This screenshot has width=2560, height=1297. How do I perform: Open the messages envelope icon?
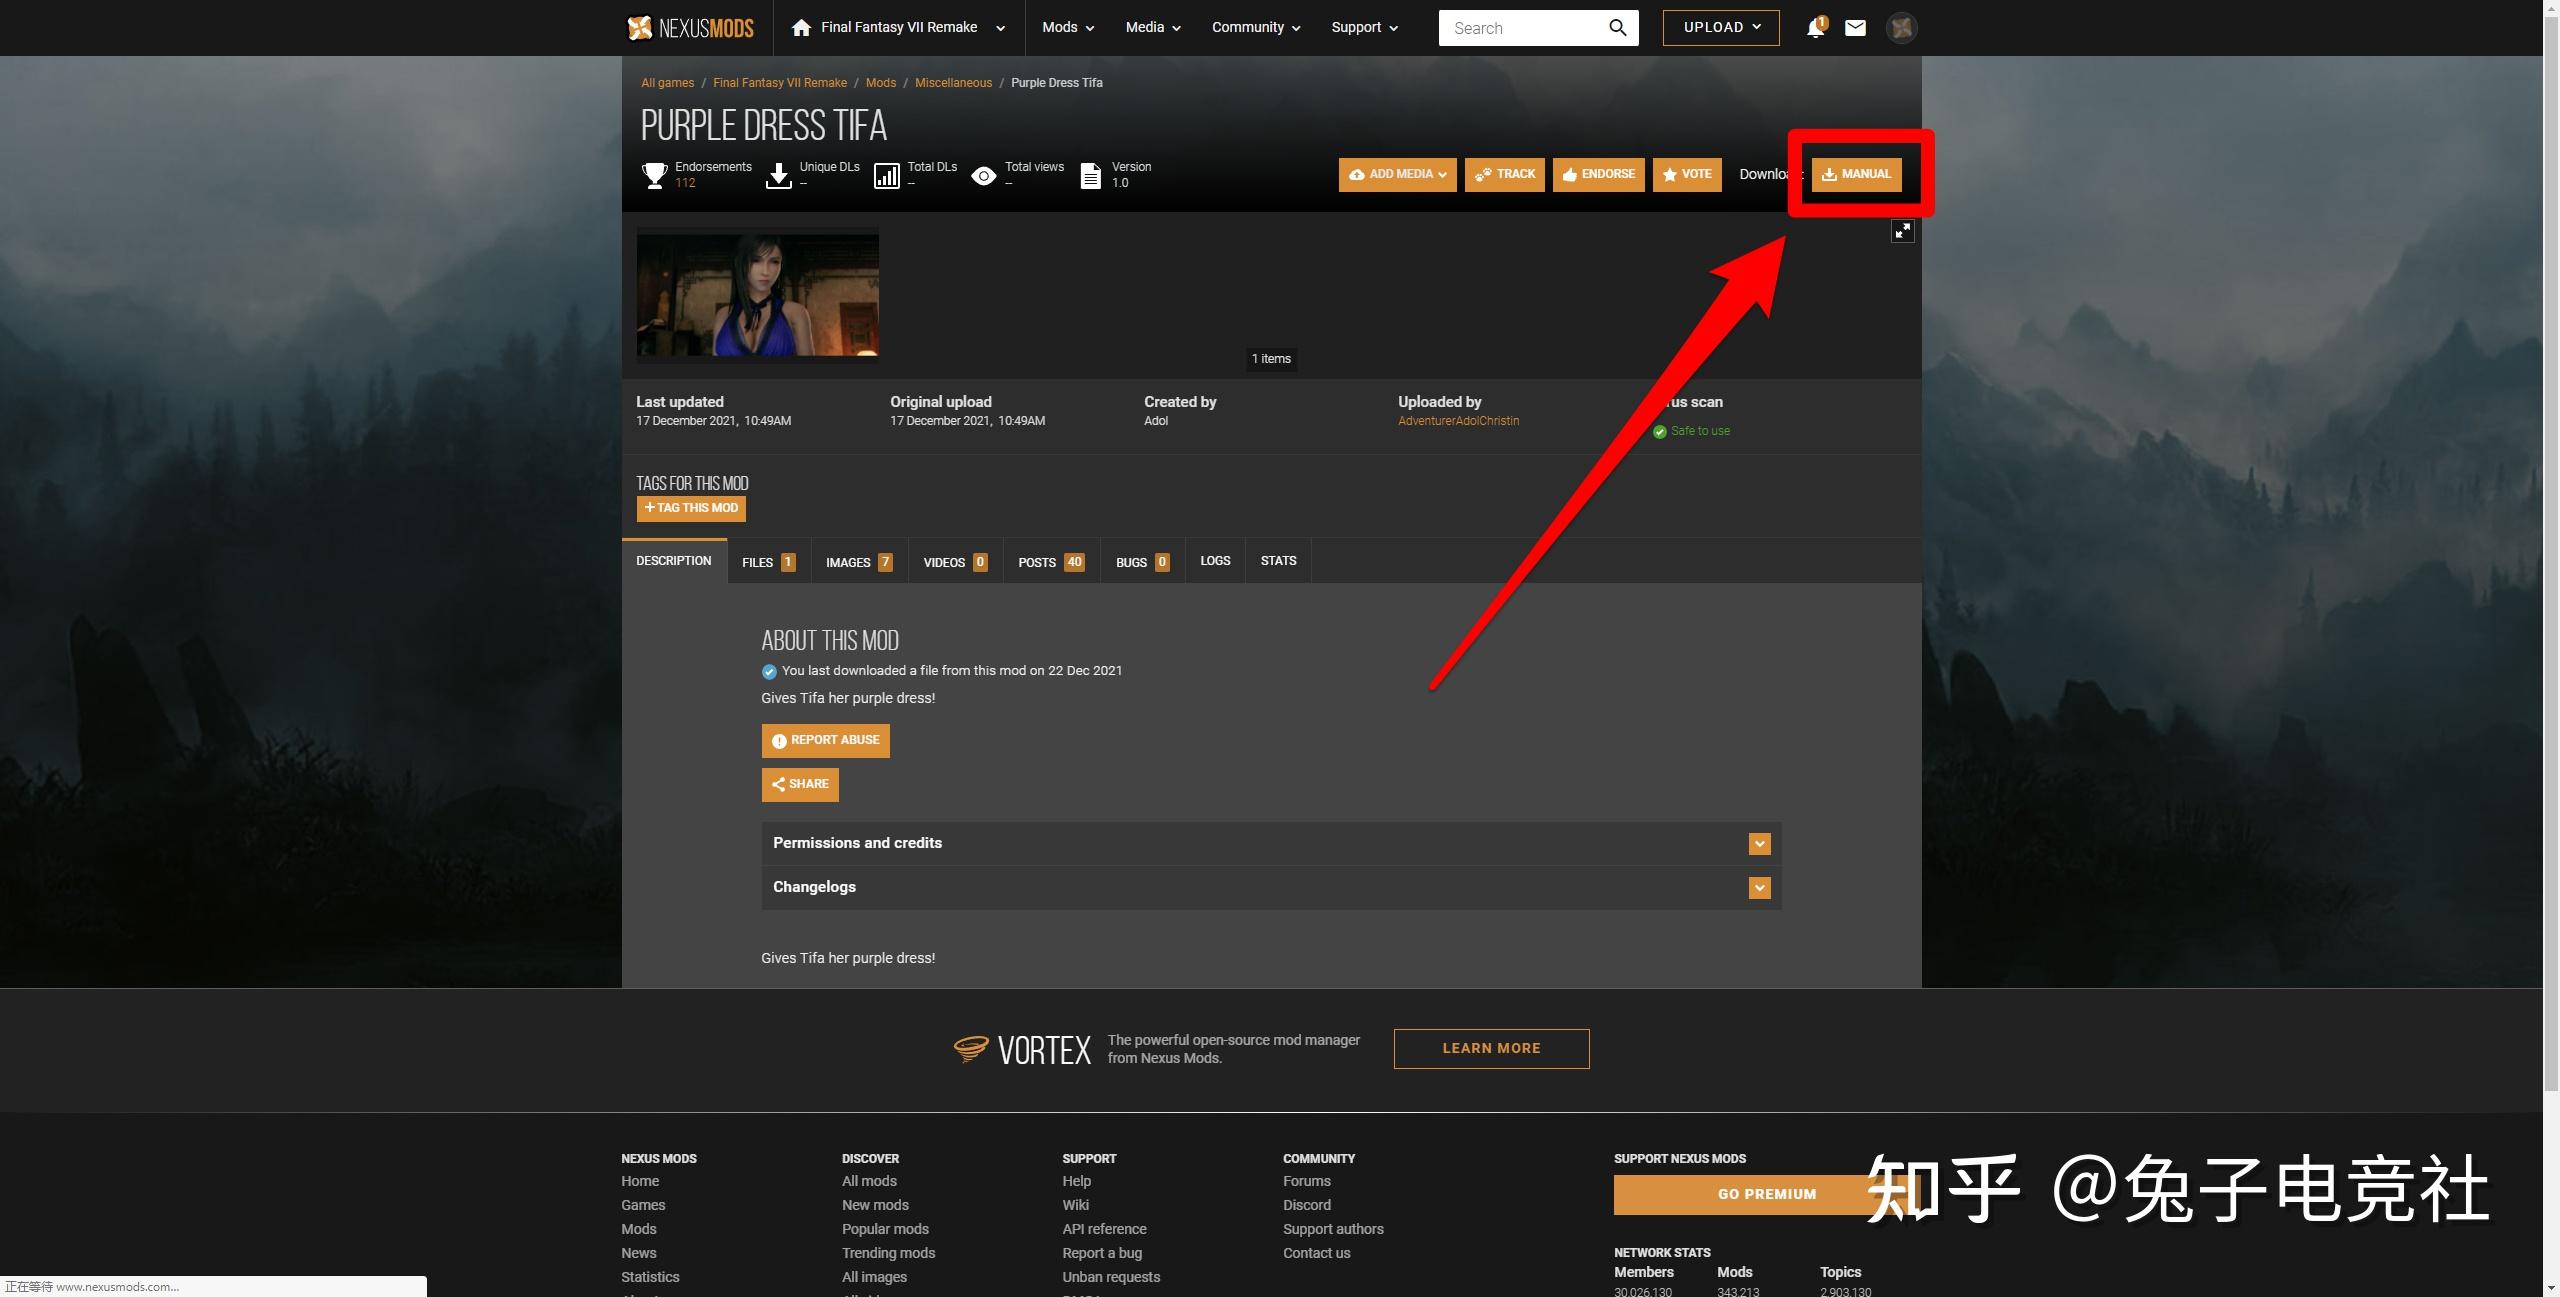pyautogui.click(x=1855, y=28)
